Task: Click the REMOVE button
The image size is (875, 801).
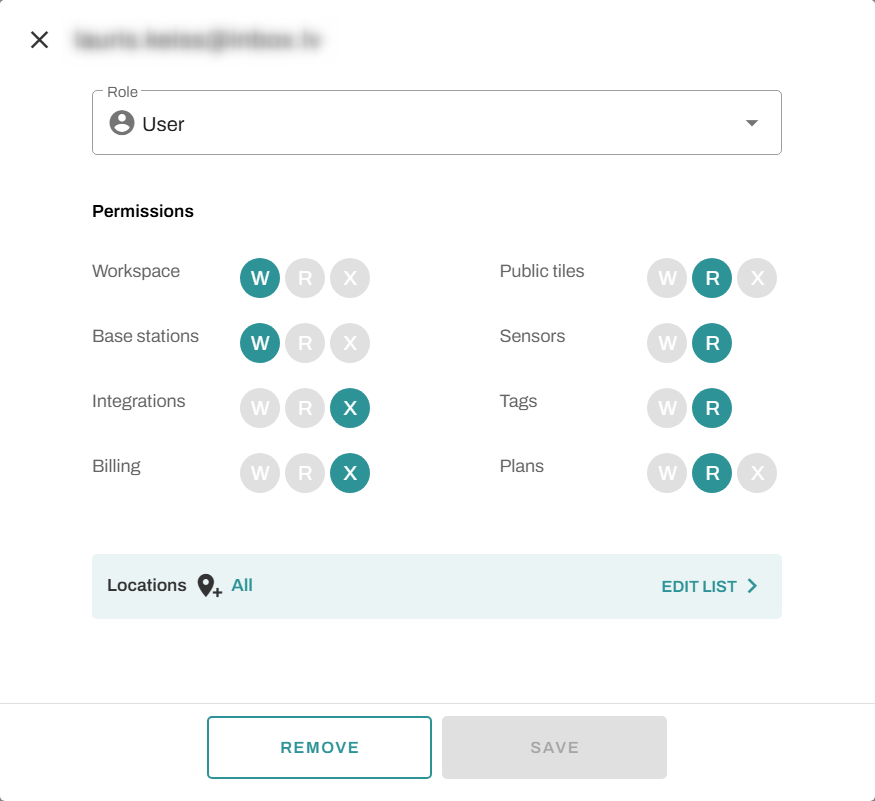Action: click(x=319, y=747)
